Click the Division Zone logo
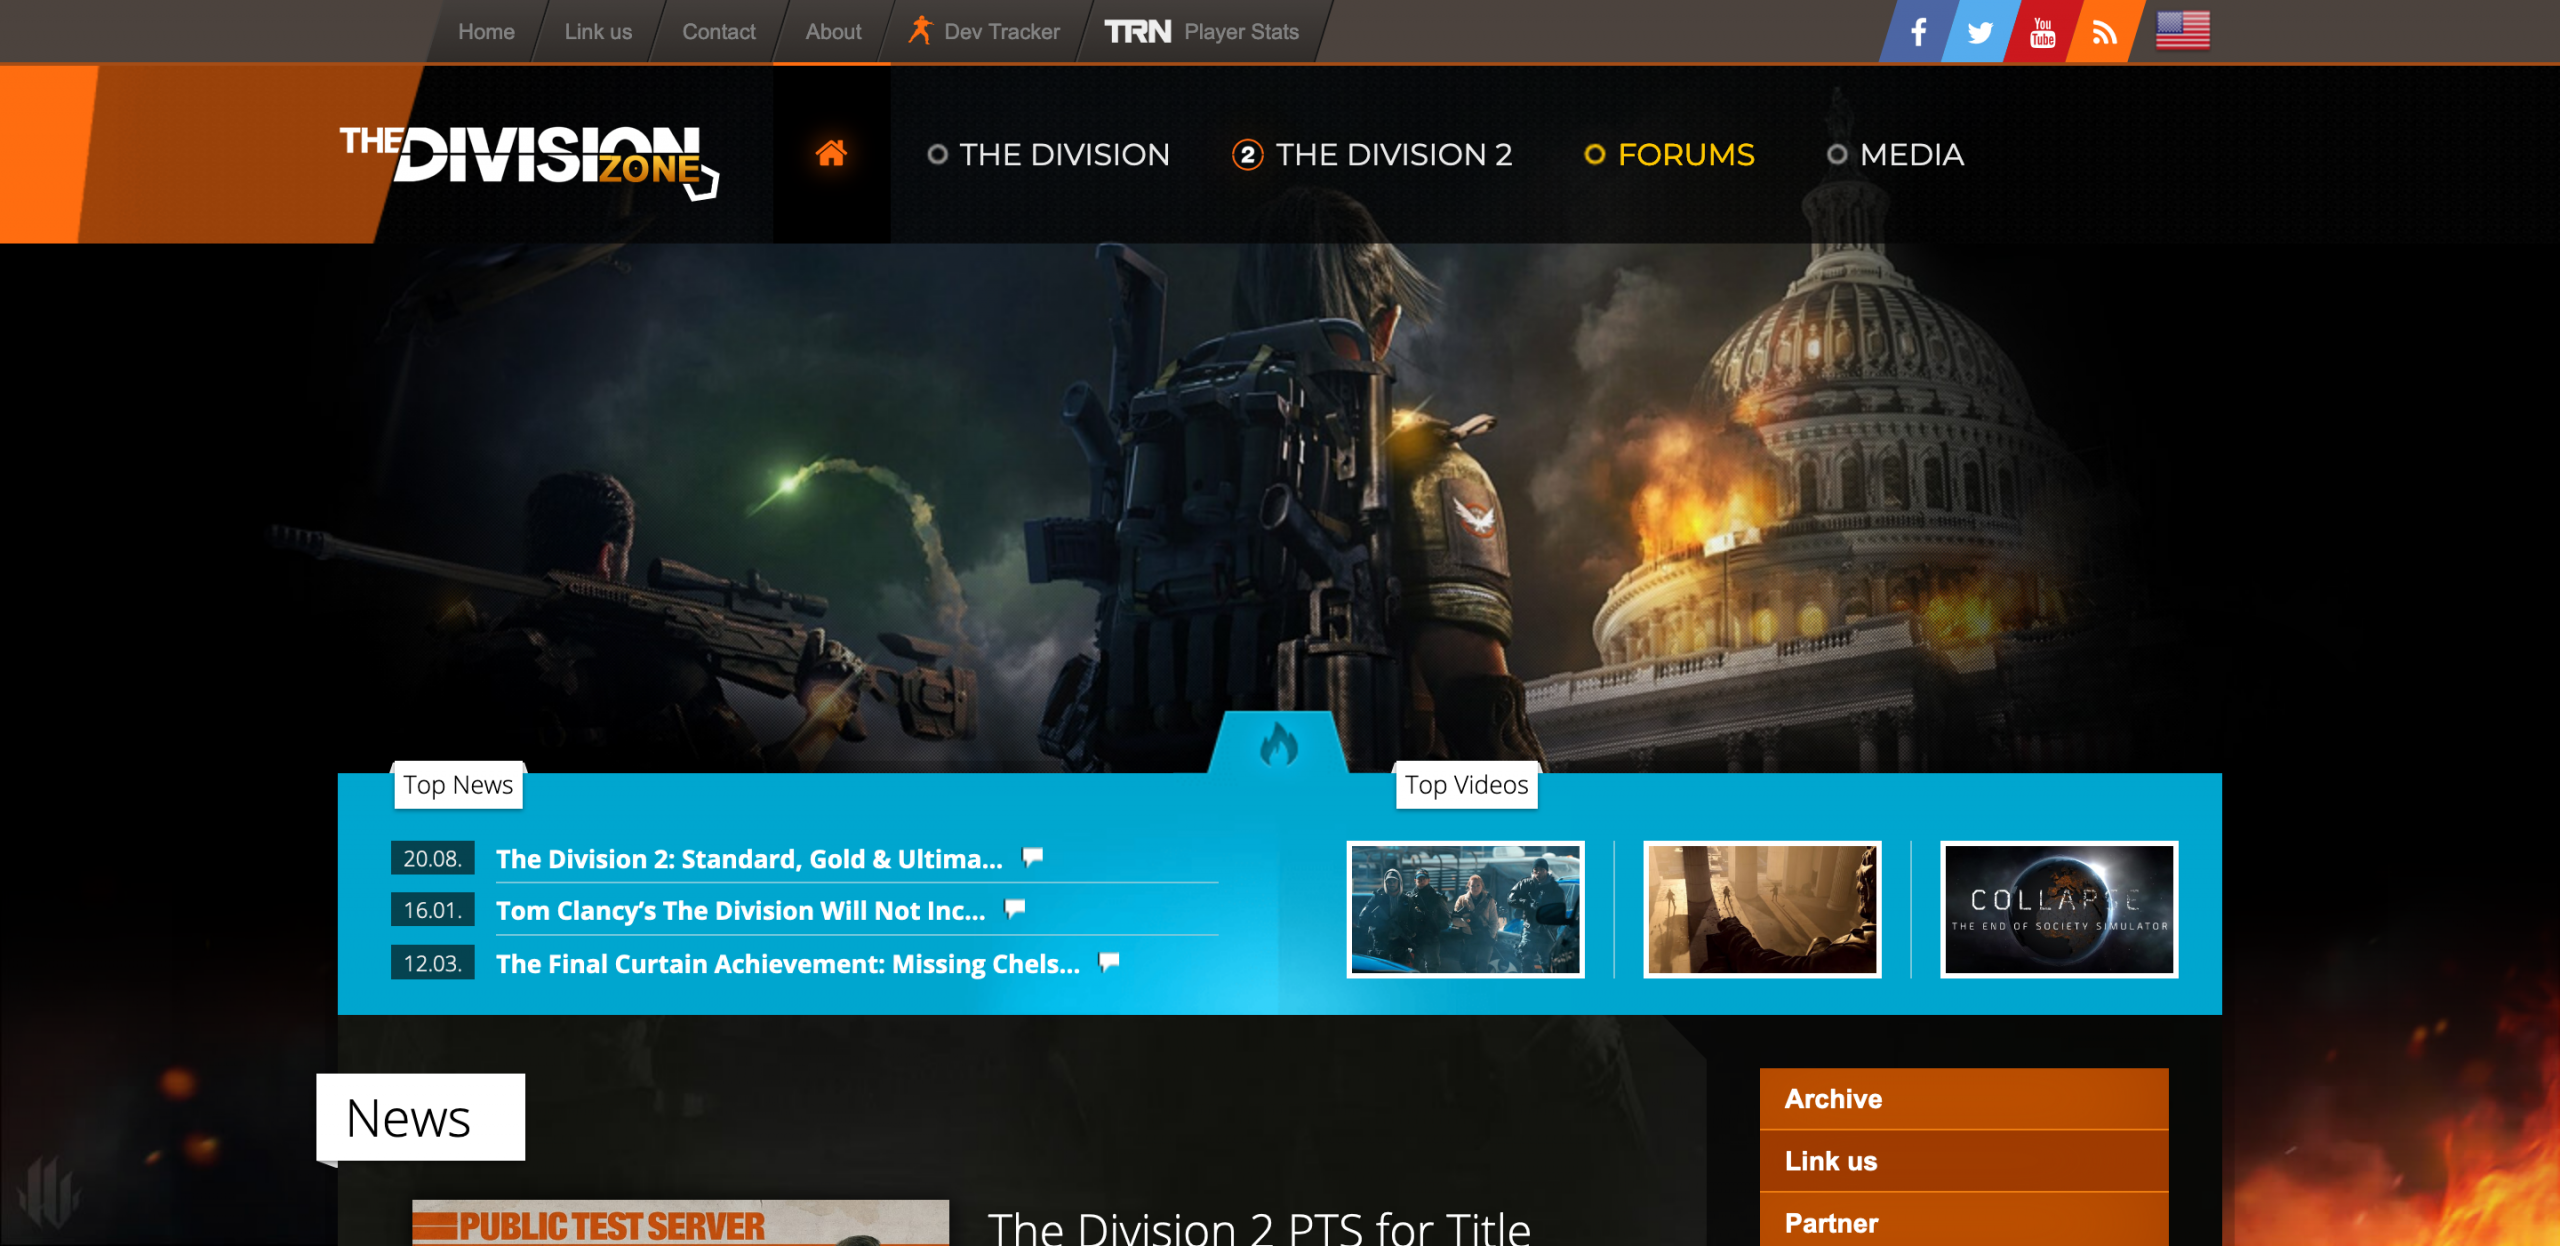 coord(529,158)
